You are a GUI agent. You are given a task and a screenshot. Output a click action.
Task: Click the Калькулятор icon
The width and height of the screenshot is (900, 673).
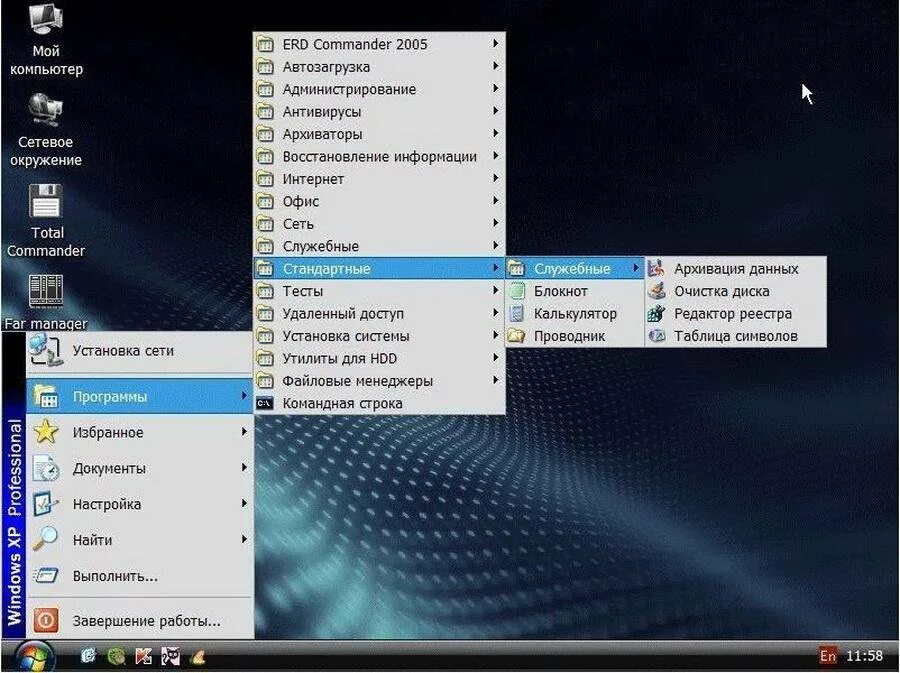coord(517,313)
